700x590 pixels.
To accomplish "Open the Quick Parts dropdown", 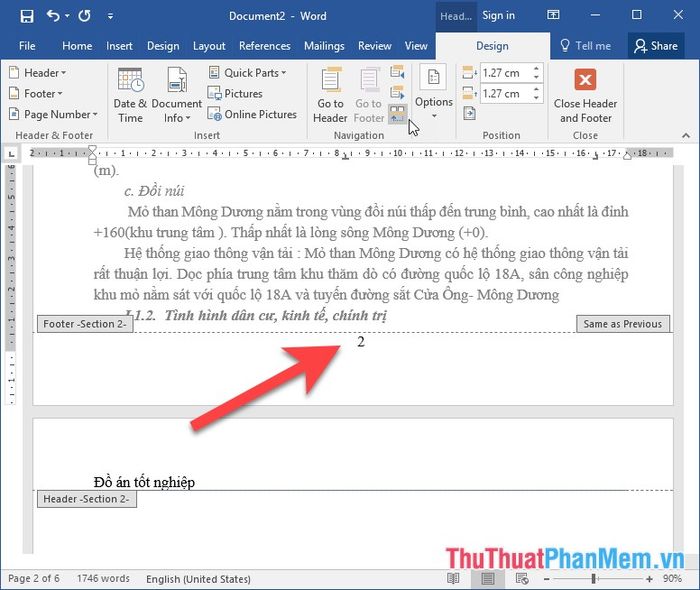I will click(247, 73).
